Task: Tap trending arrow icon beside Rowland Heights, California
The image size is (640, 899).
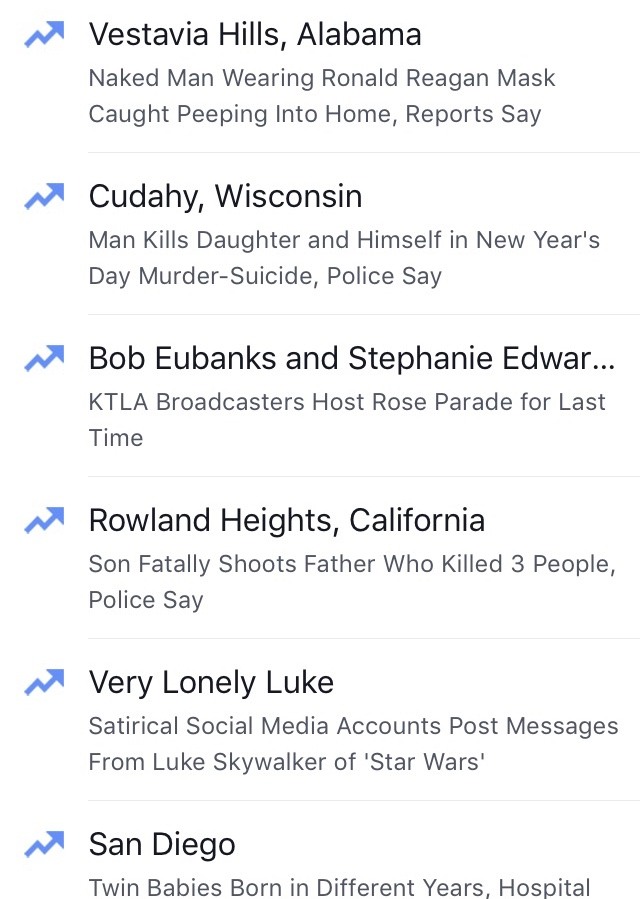Action: (44, 521)
